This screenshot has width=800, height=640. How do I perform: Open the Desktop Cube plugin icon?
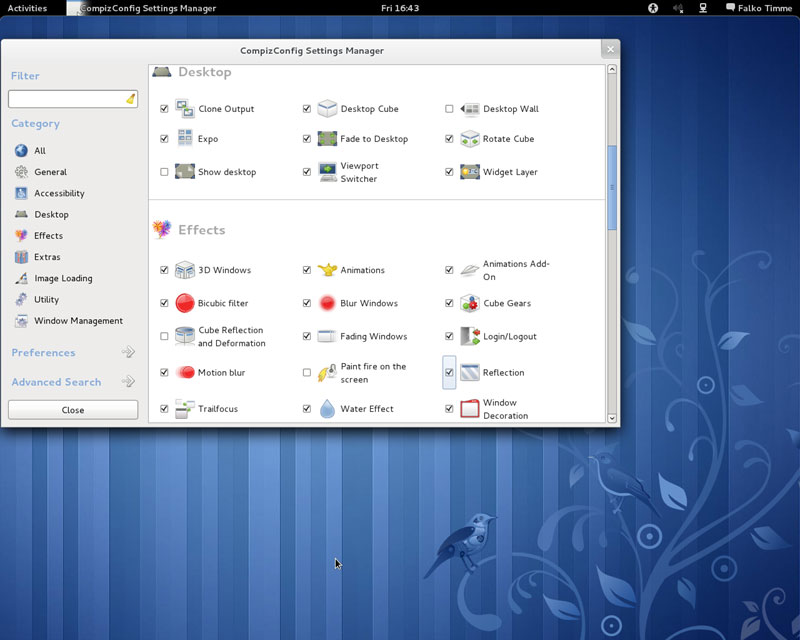click(327, 109)
